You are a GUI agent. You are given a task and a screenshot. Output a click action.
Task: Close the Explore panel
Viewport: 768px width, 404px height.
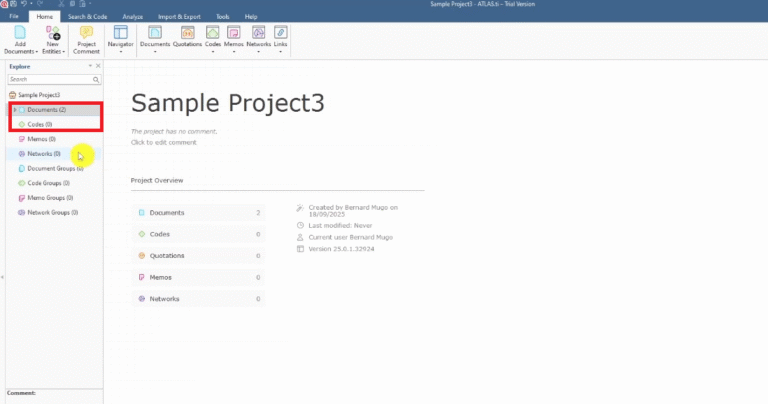pos(98,66)
